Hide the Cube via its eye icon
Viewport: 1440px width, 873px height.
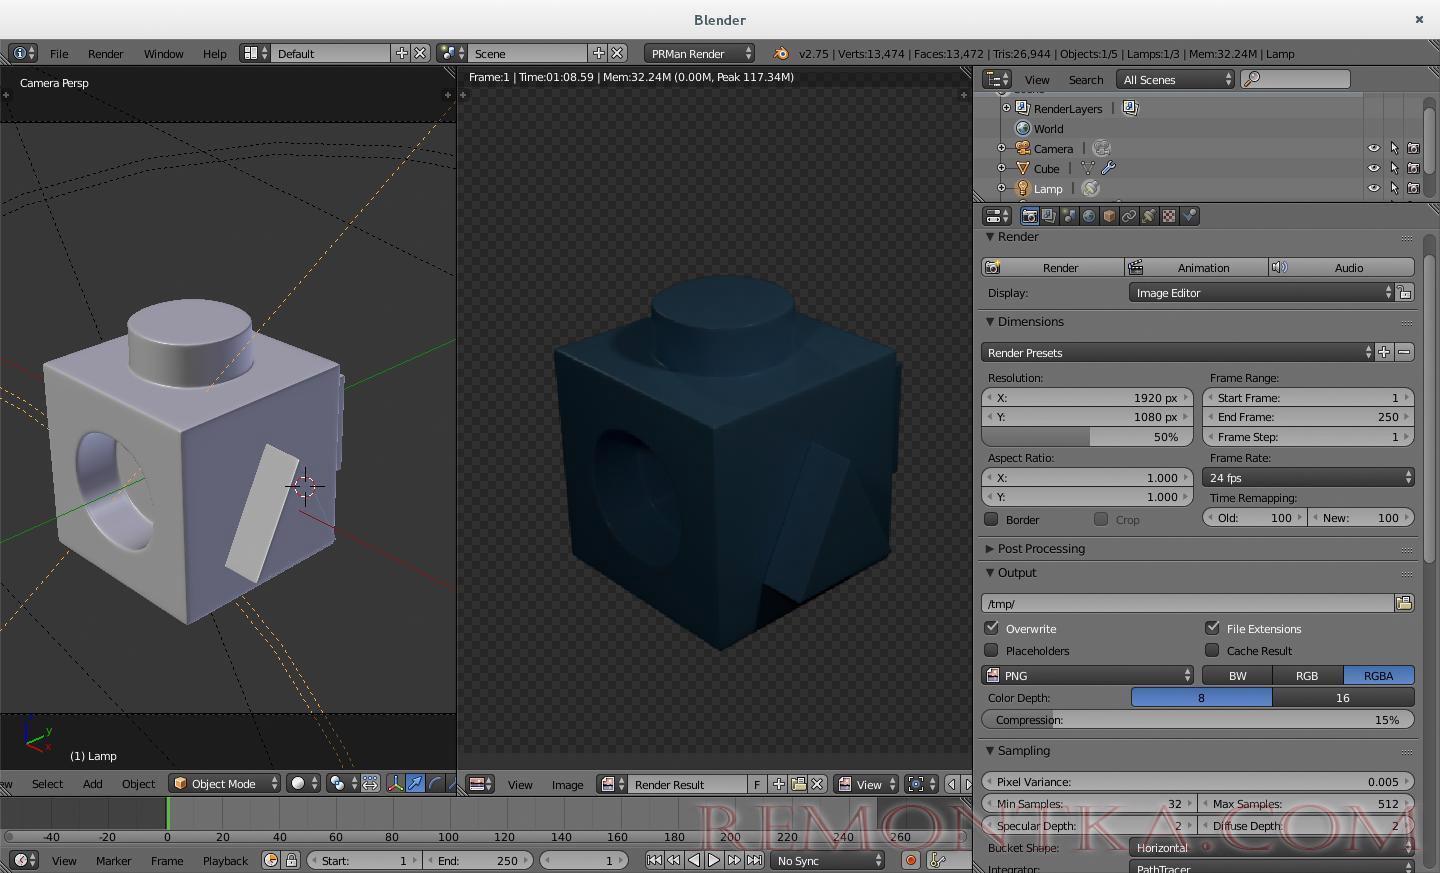point(1374,168)
